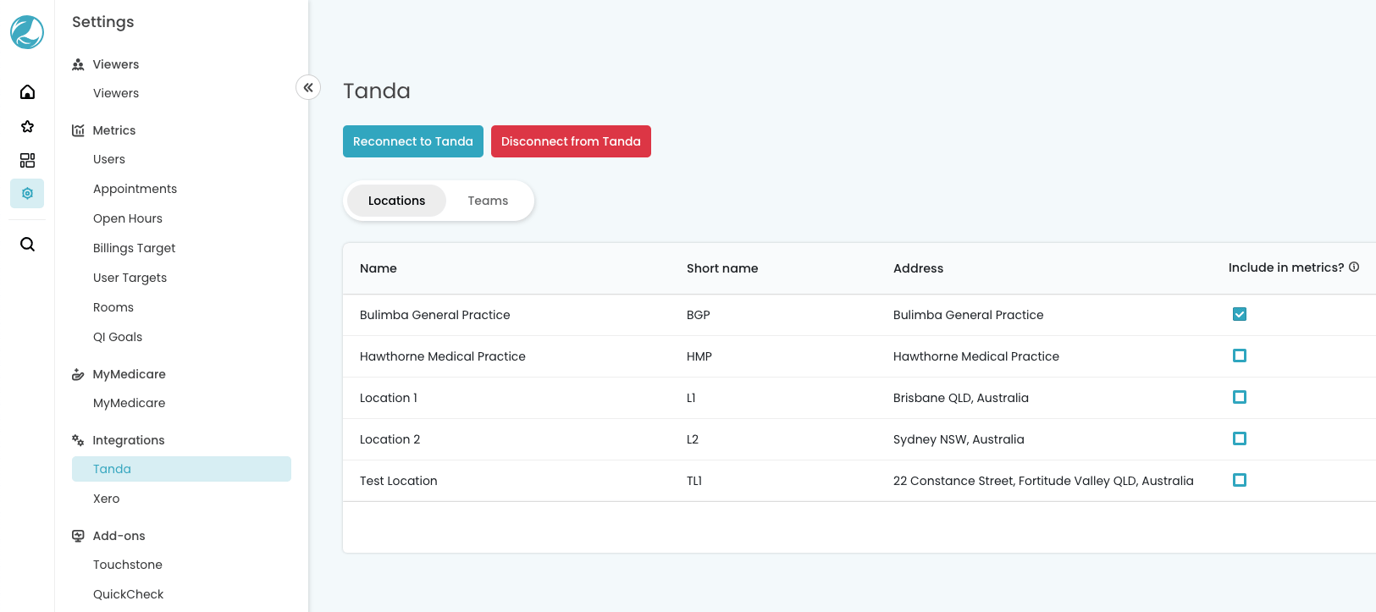Open Billings Target settings page
1376x612 pixels.
pos(134,248)
